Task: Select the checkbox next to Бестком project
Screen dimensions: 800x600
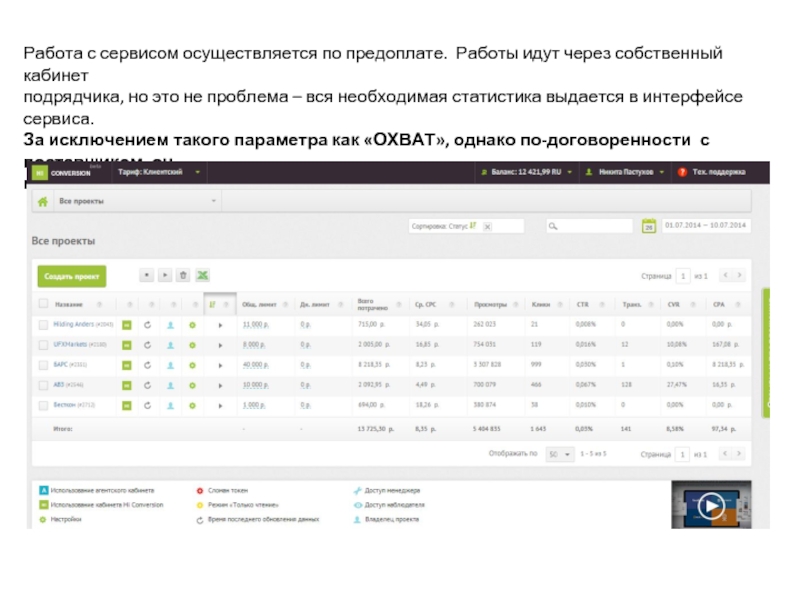Action: click(43, 404)
